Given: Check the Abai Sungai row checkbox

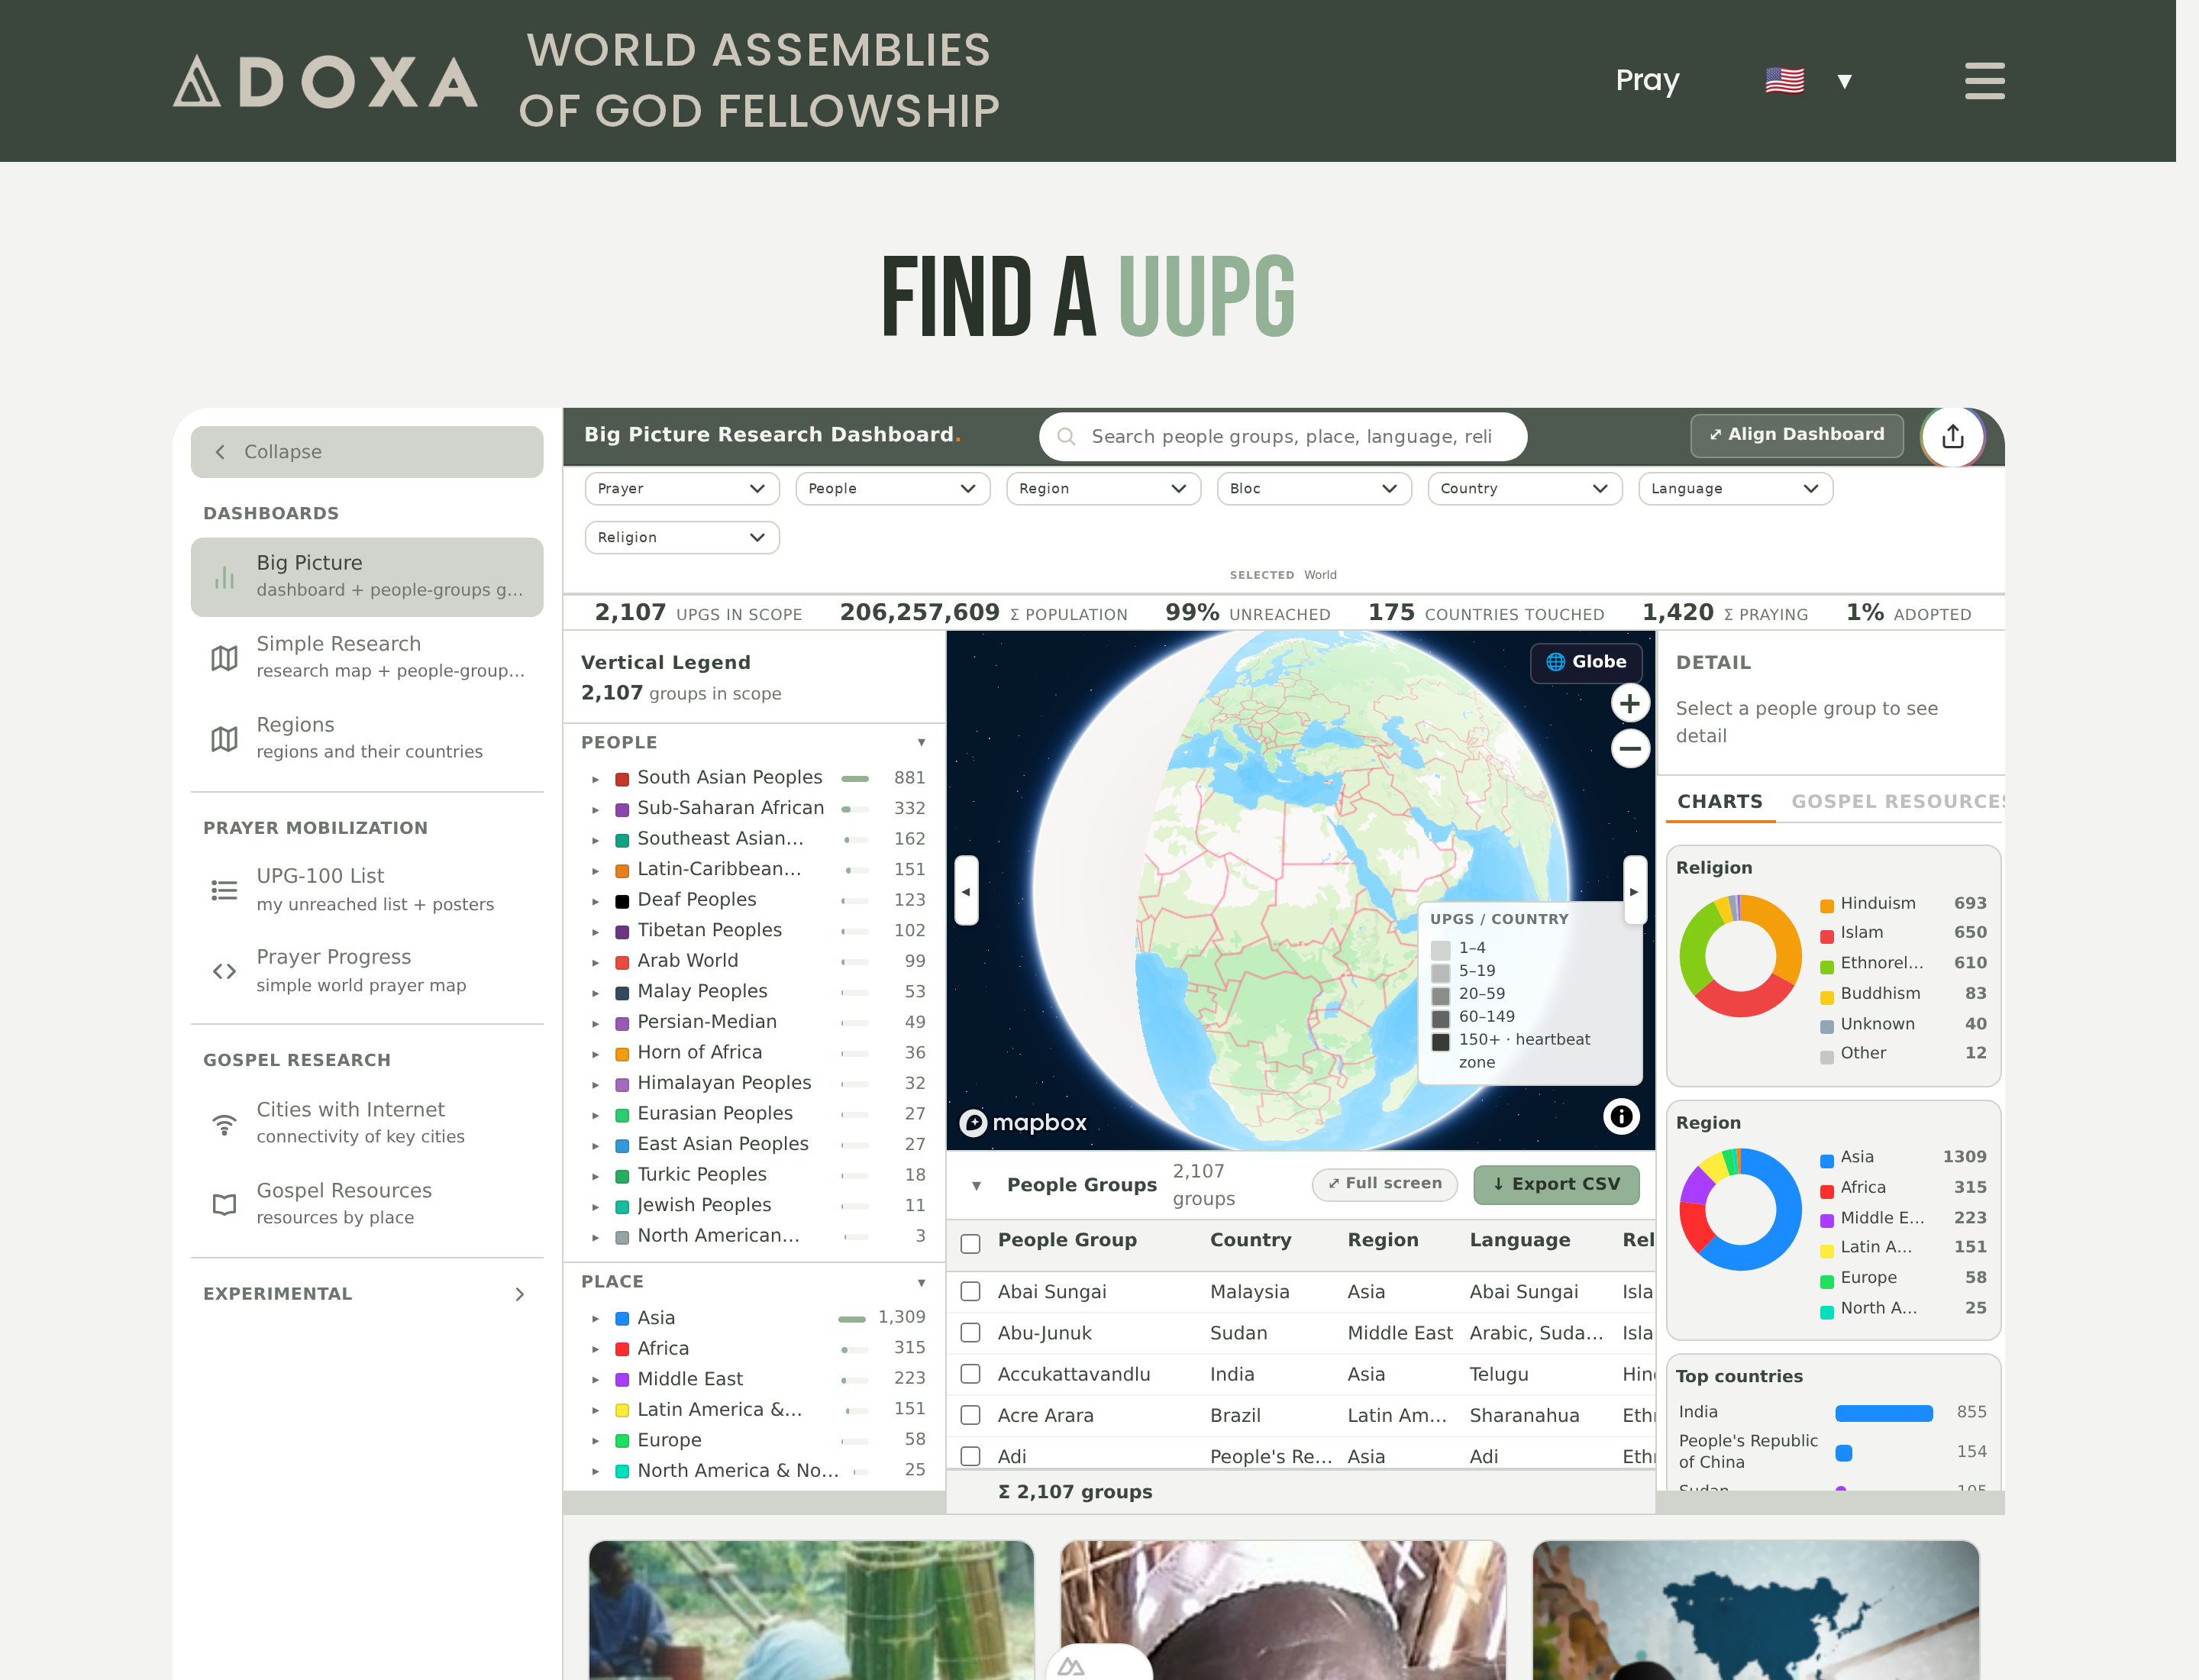Looking at the screenshot, I should tap(970, 1291).
